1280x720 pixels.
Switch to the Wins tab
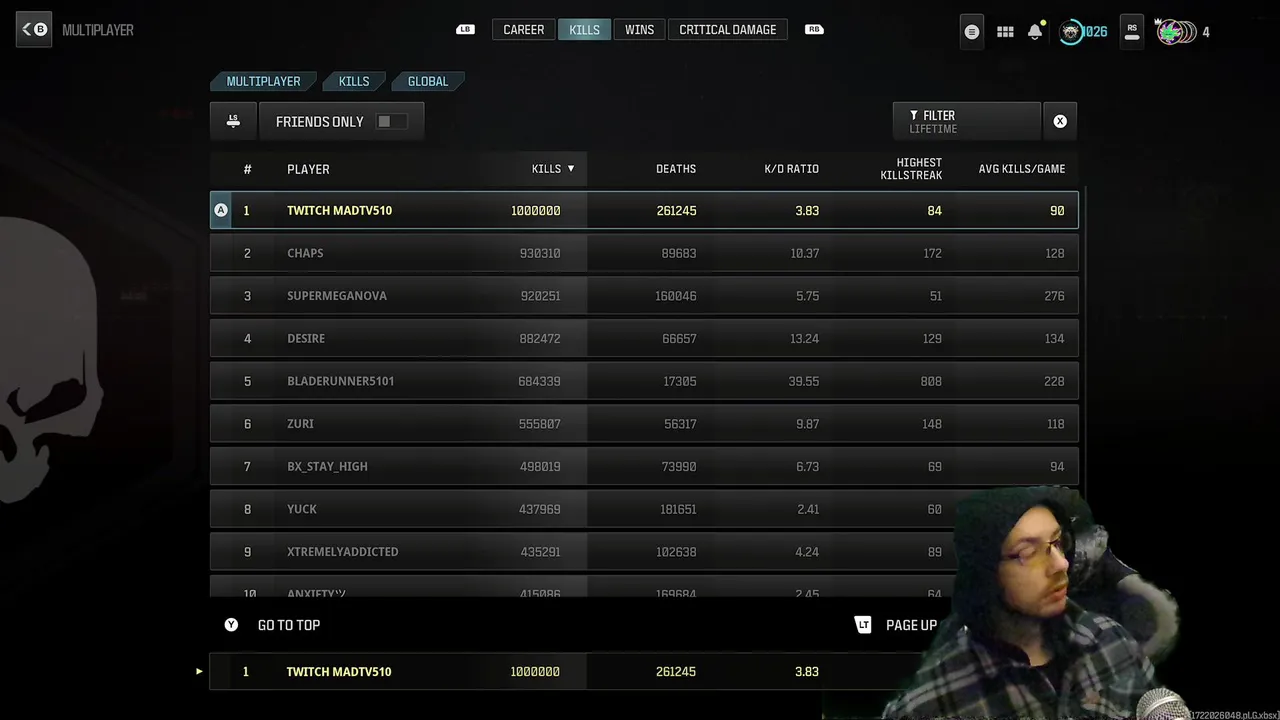(639, 30)
